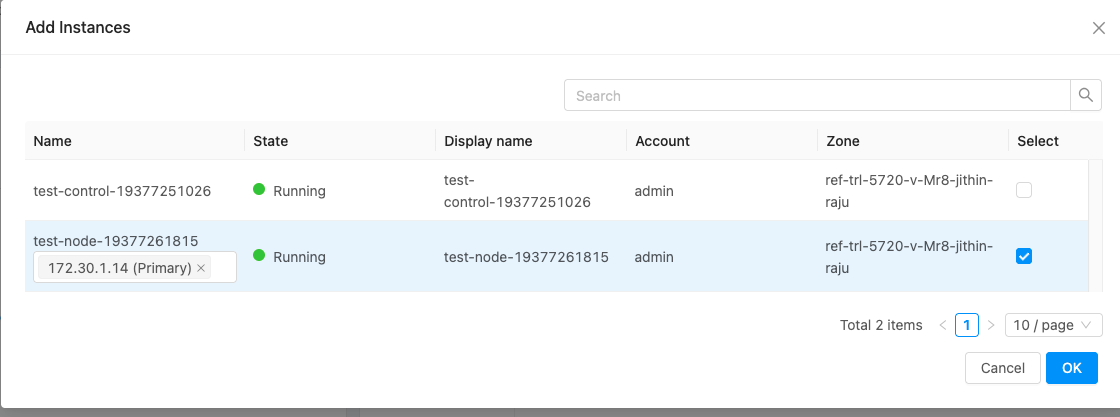Click the test-control-19377251026 instance name
Viewport: 1120px width, 417px height.
pos(122,190)
